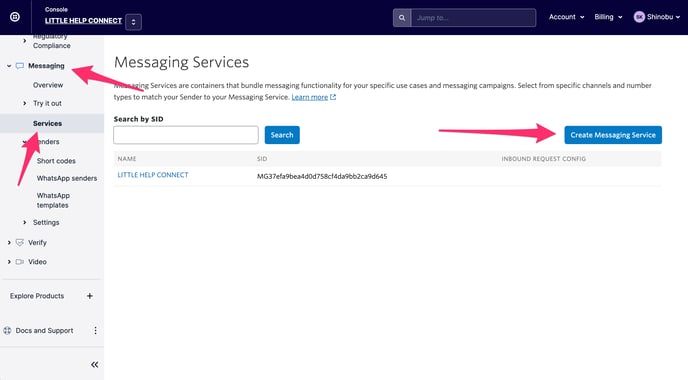Open the Billing dropdown menu

tap(608, 17)
